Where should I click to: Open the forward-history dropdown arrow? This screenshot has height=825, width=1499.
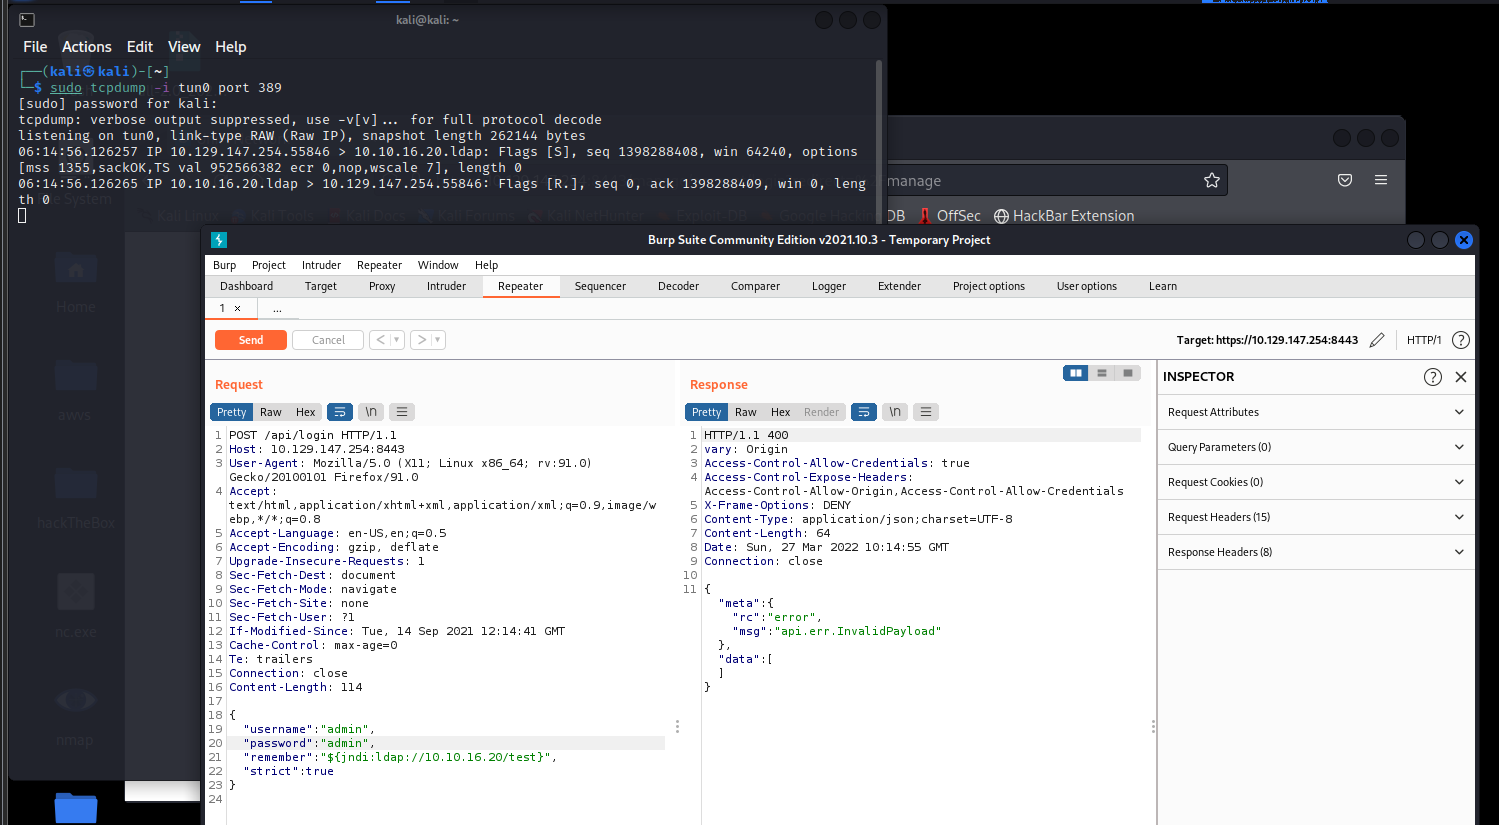pos(438,340)
